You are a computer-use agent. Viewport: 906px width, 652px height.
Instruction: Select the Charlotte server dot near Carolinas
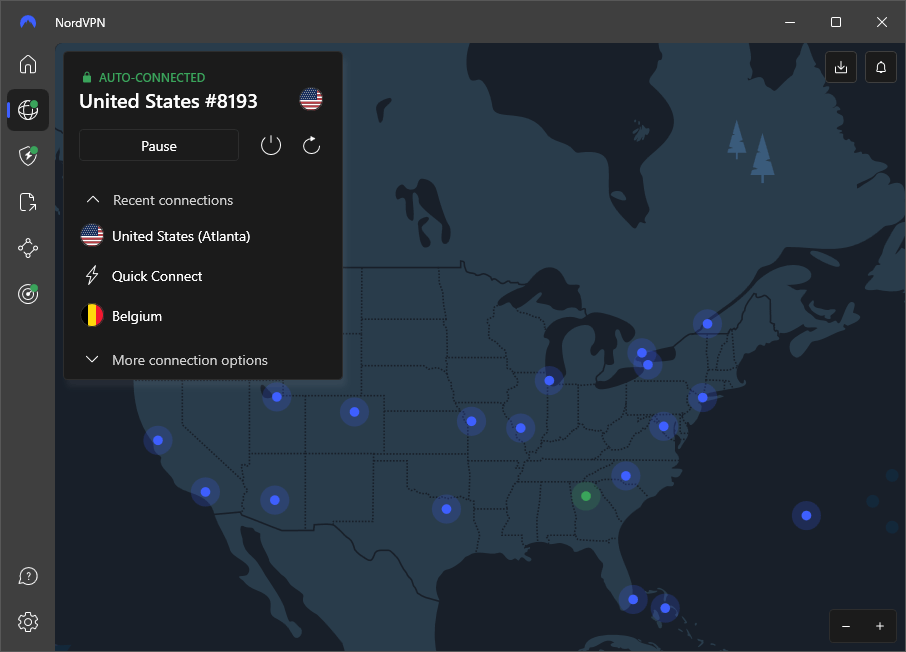tap(626, 476)
